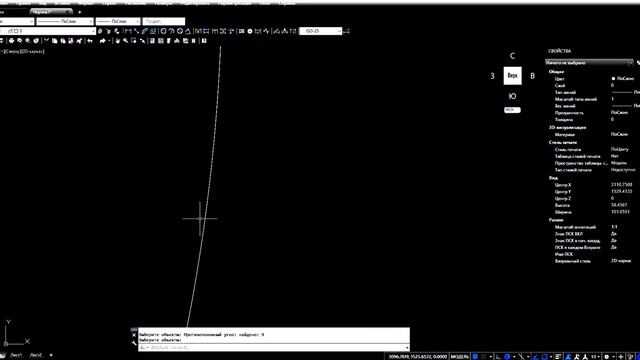Toggle ortho mode in status bar

(x=498, y=356)
